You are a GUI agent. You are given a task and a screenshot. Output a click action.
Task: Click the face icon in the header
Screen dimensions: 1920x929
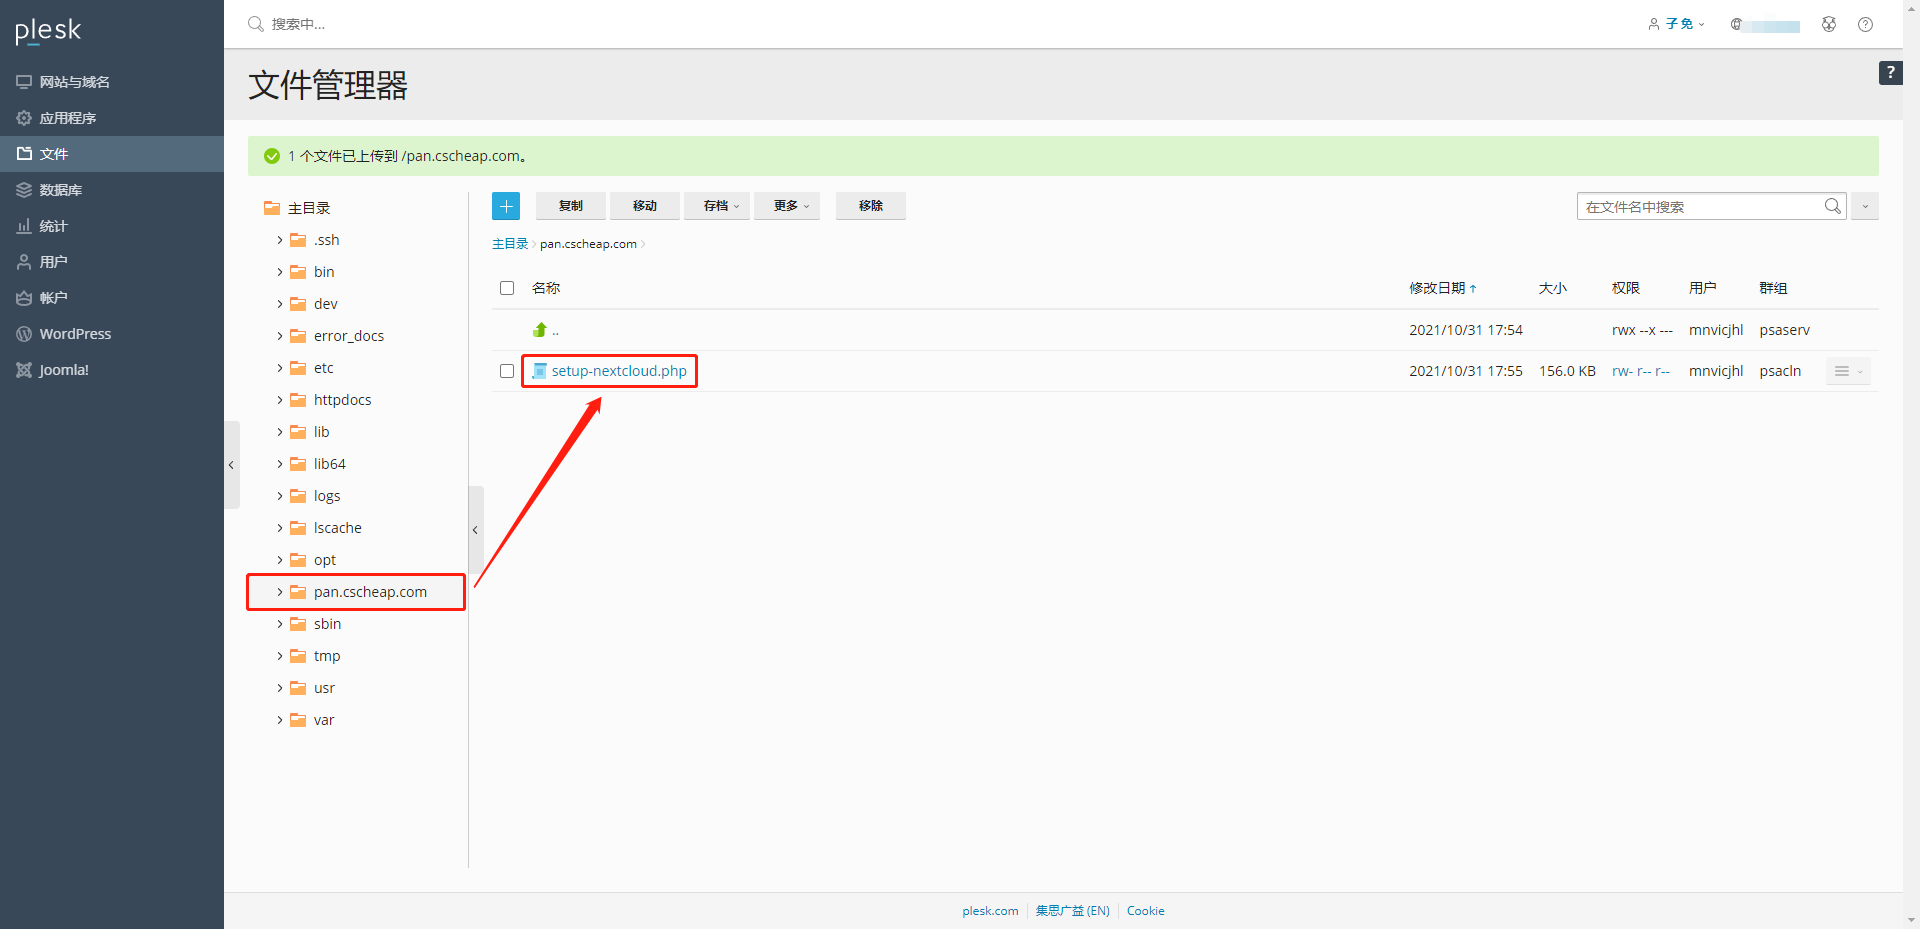point(1829,24)
